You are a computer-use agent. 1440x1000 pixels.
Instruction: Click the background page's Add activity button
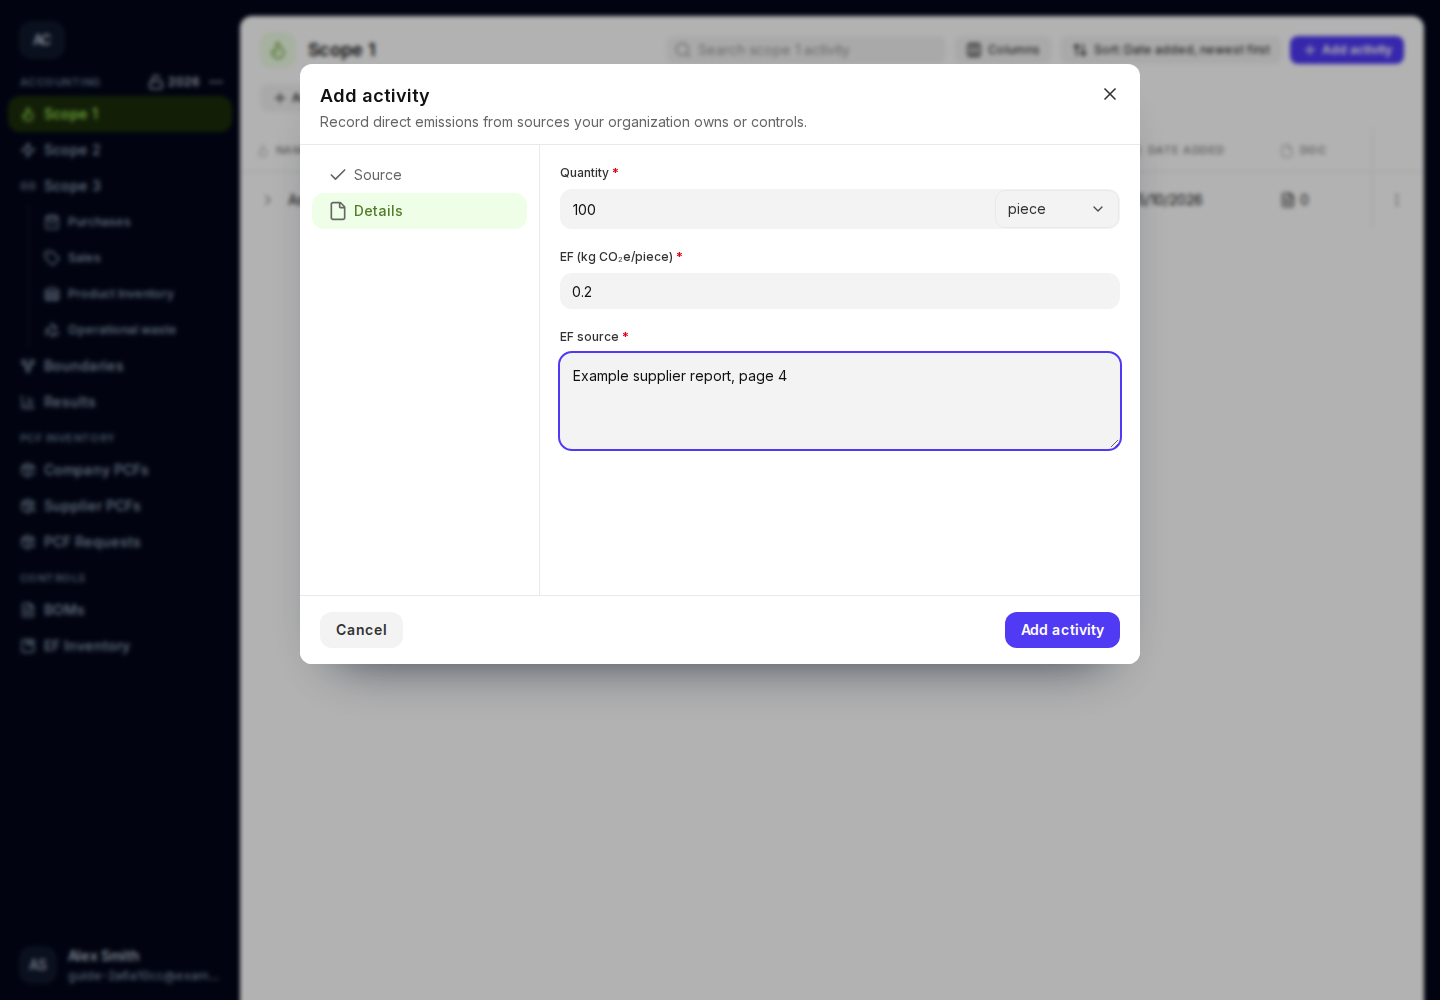[x=1347, y=50]
